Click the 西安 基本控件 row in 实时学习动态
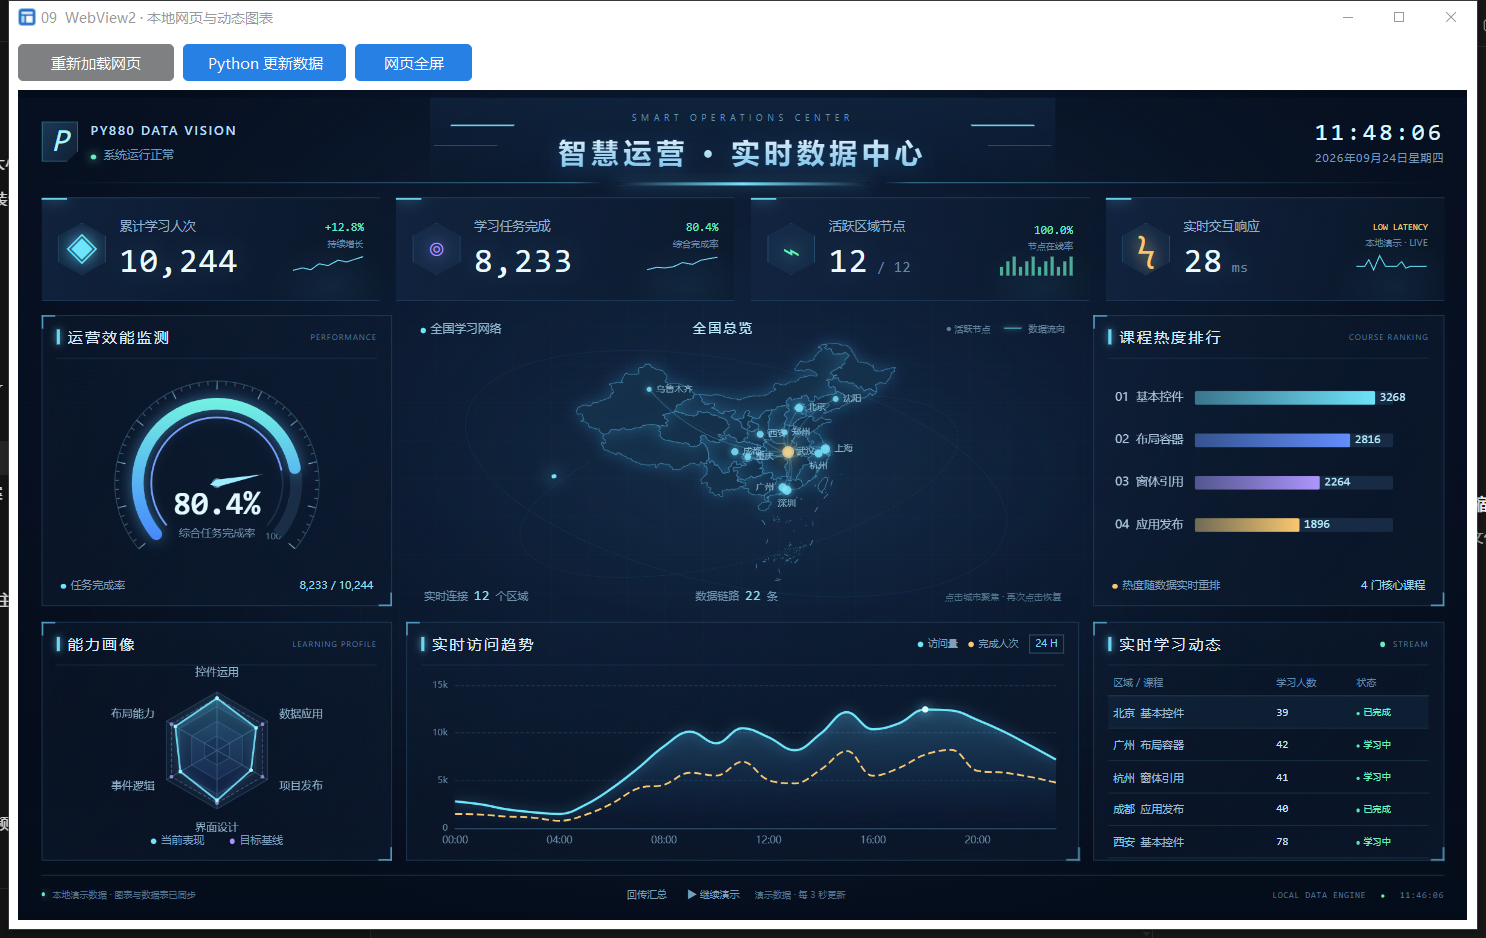The image size is (1486, 938). [1270, 842]
